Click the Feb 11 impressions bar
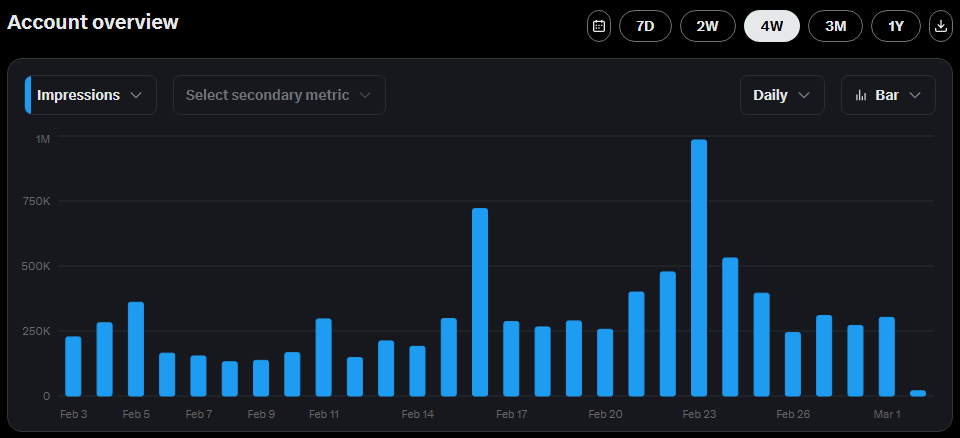This screenshot has width=960, height=438. point(323,357)
